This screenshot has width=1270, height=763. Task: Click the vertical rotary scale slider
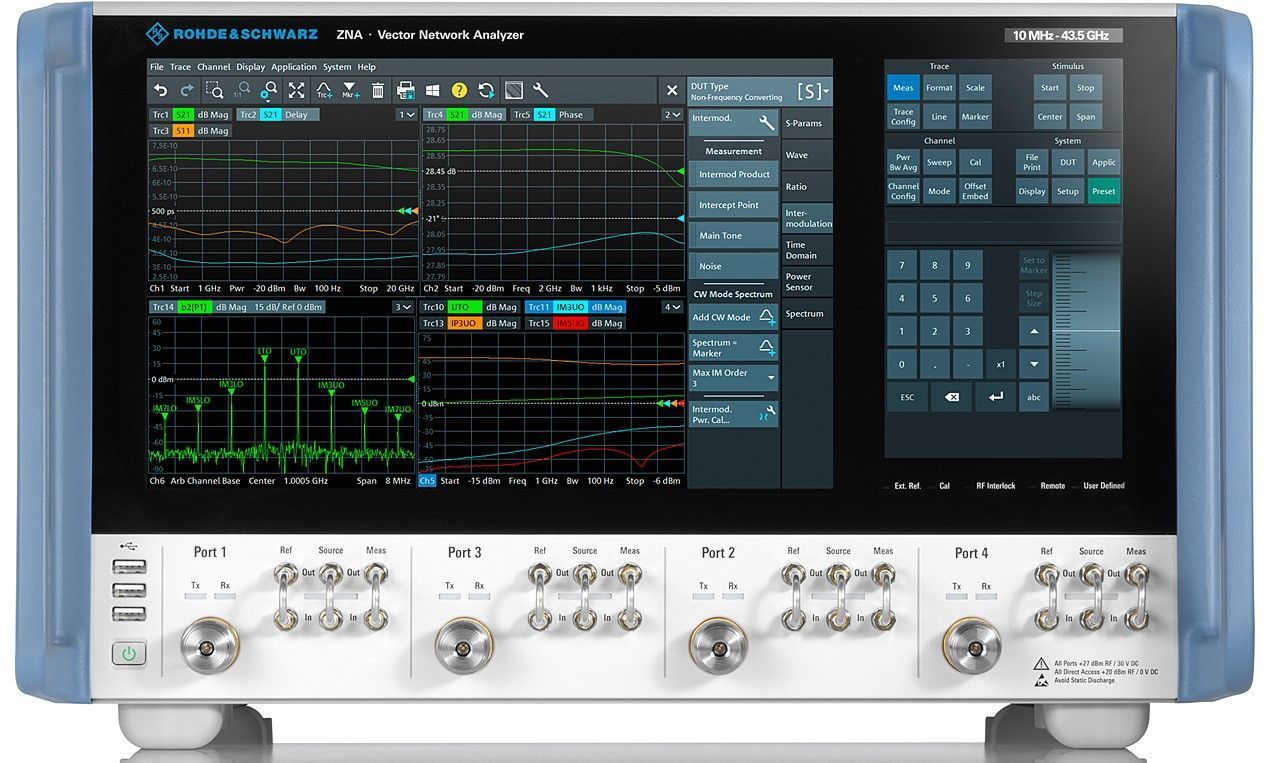coord(1087,330)
